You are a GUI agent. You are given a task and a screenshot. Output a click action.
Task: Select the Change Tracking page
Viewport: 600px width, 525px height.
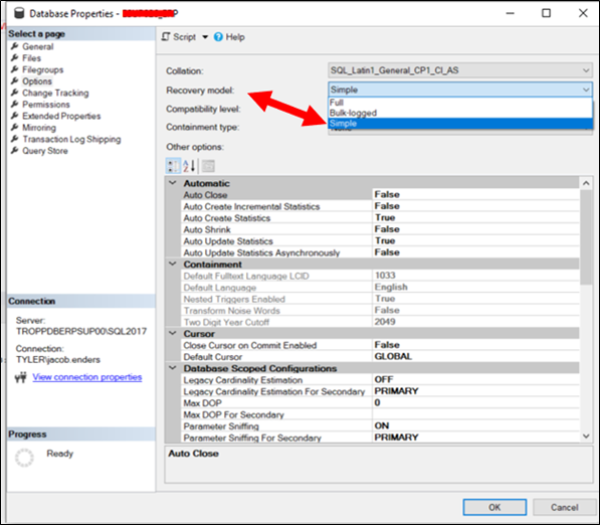tap(56, 93)
